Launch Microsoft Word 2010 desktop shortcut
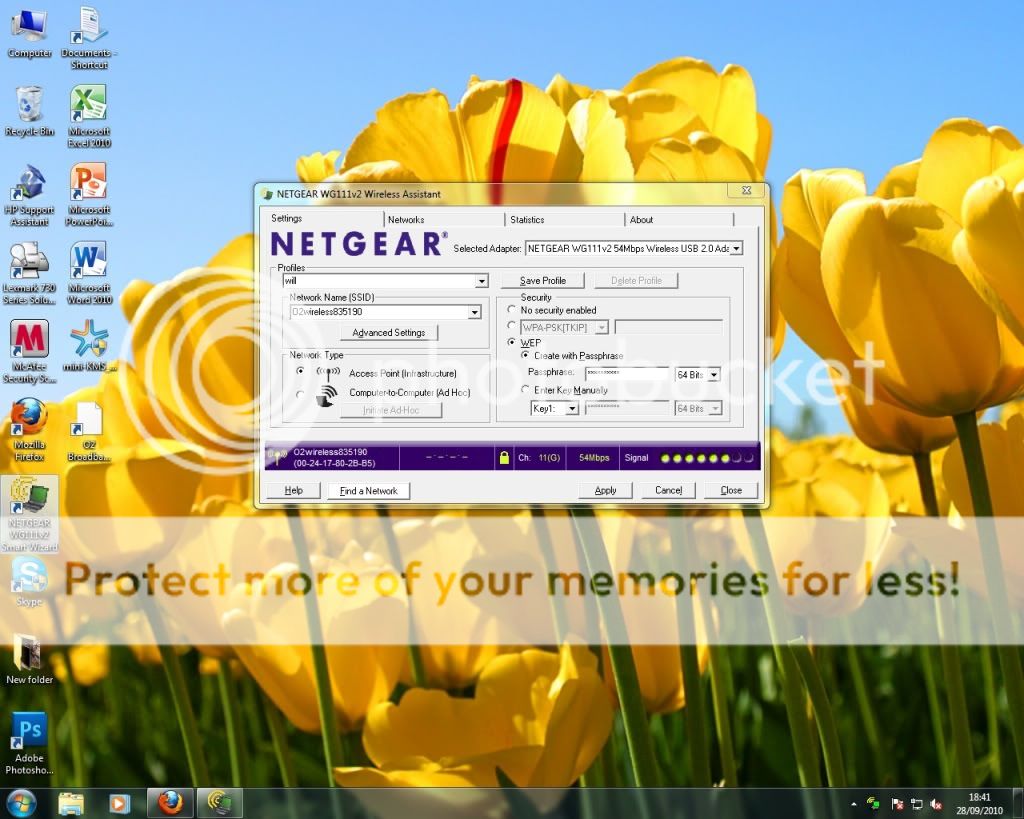Screen dimensions: 1024x819 (x=89, y=273)
